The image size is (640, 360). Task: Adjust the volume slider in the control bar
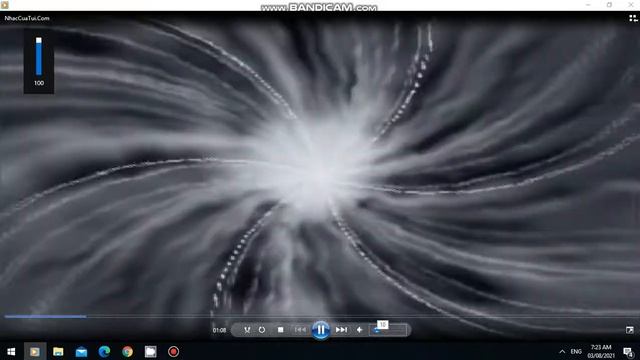pyautogui.click(x=388, y=330)
